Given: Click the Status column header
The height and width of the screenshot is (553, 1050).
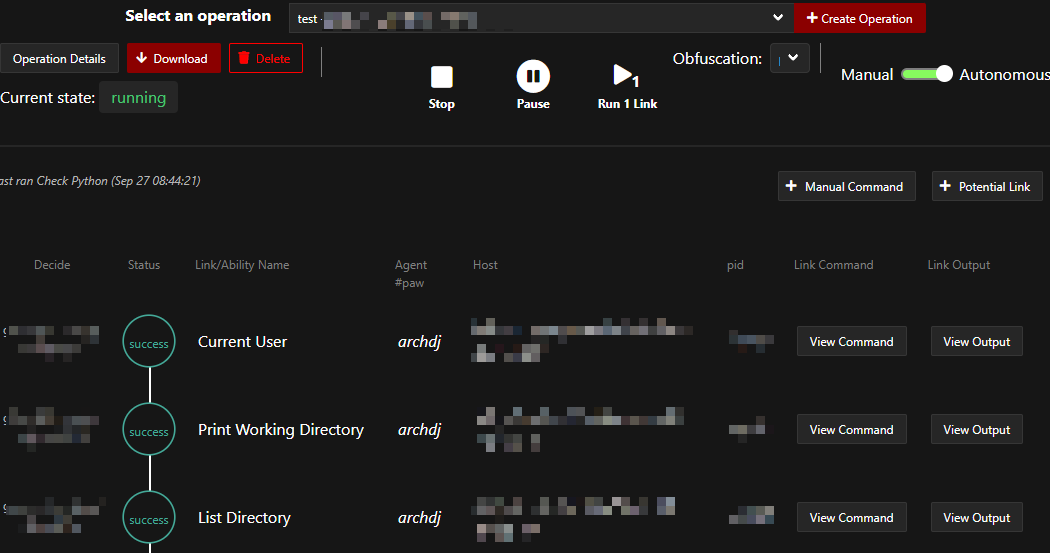Looking at the screenshot, I should point(144,265).
